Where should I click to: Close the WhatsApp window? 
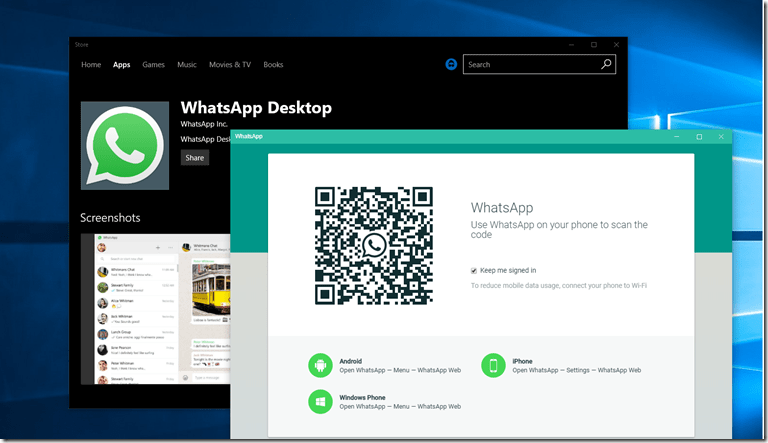coord(721,137)
